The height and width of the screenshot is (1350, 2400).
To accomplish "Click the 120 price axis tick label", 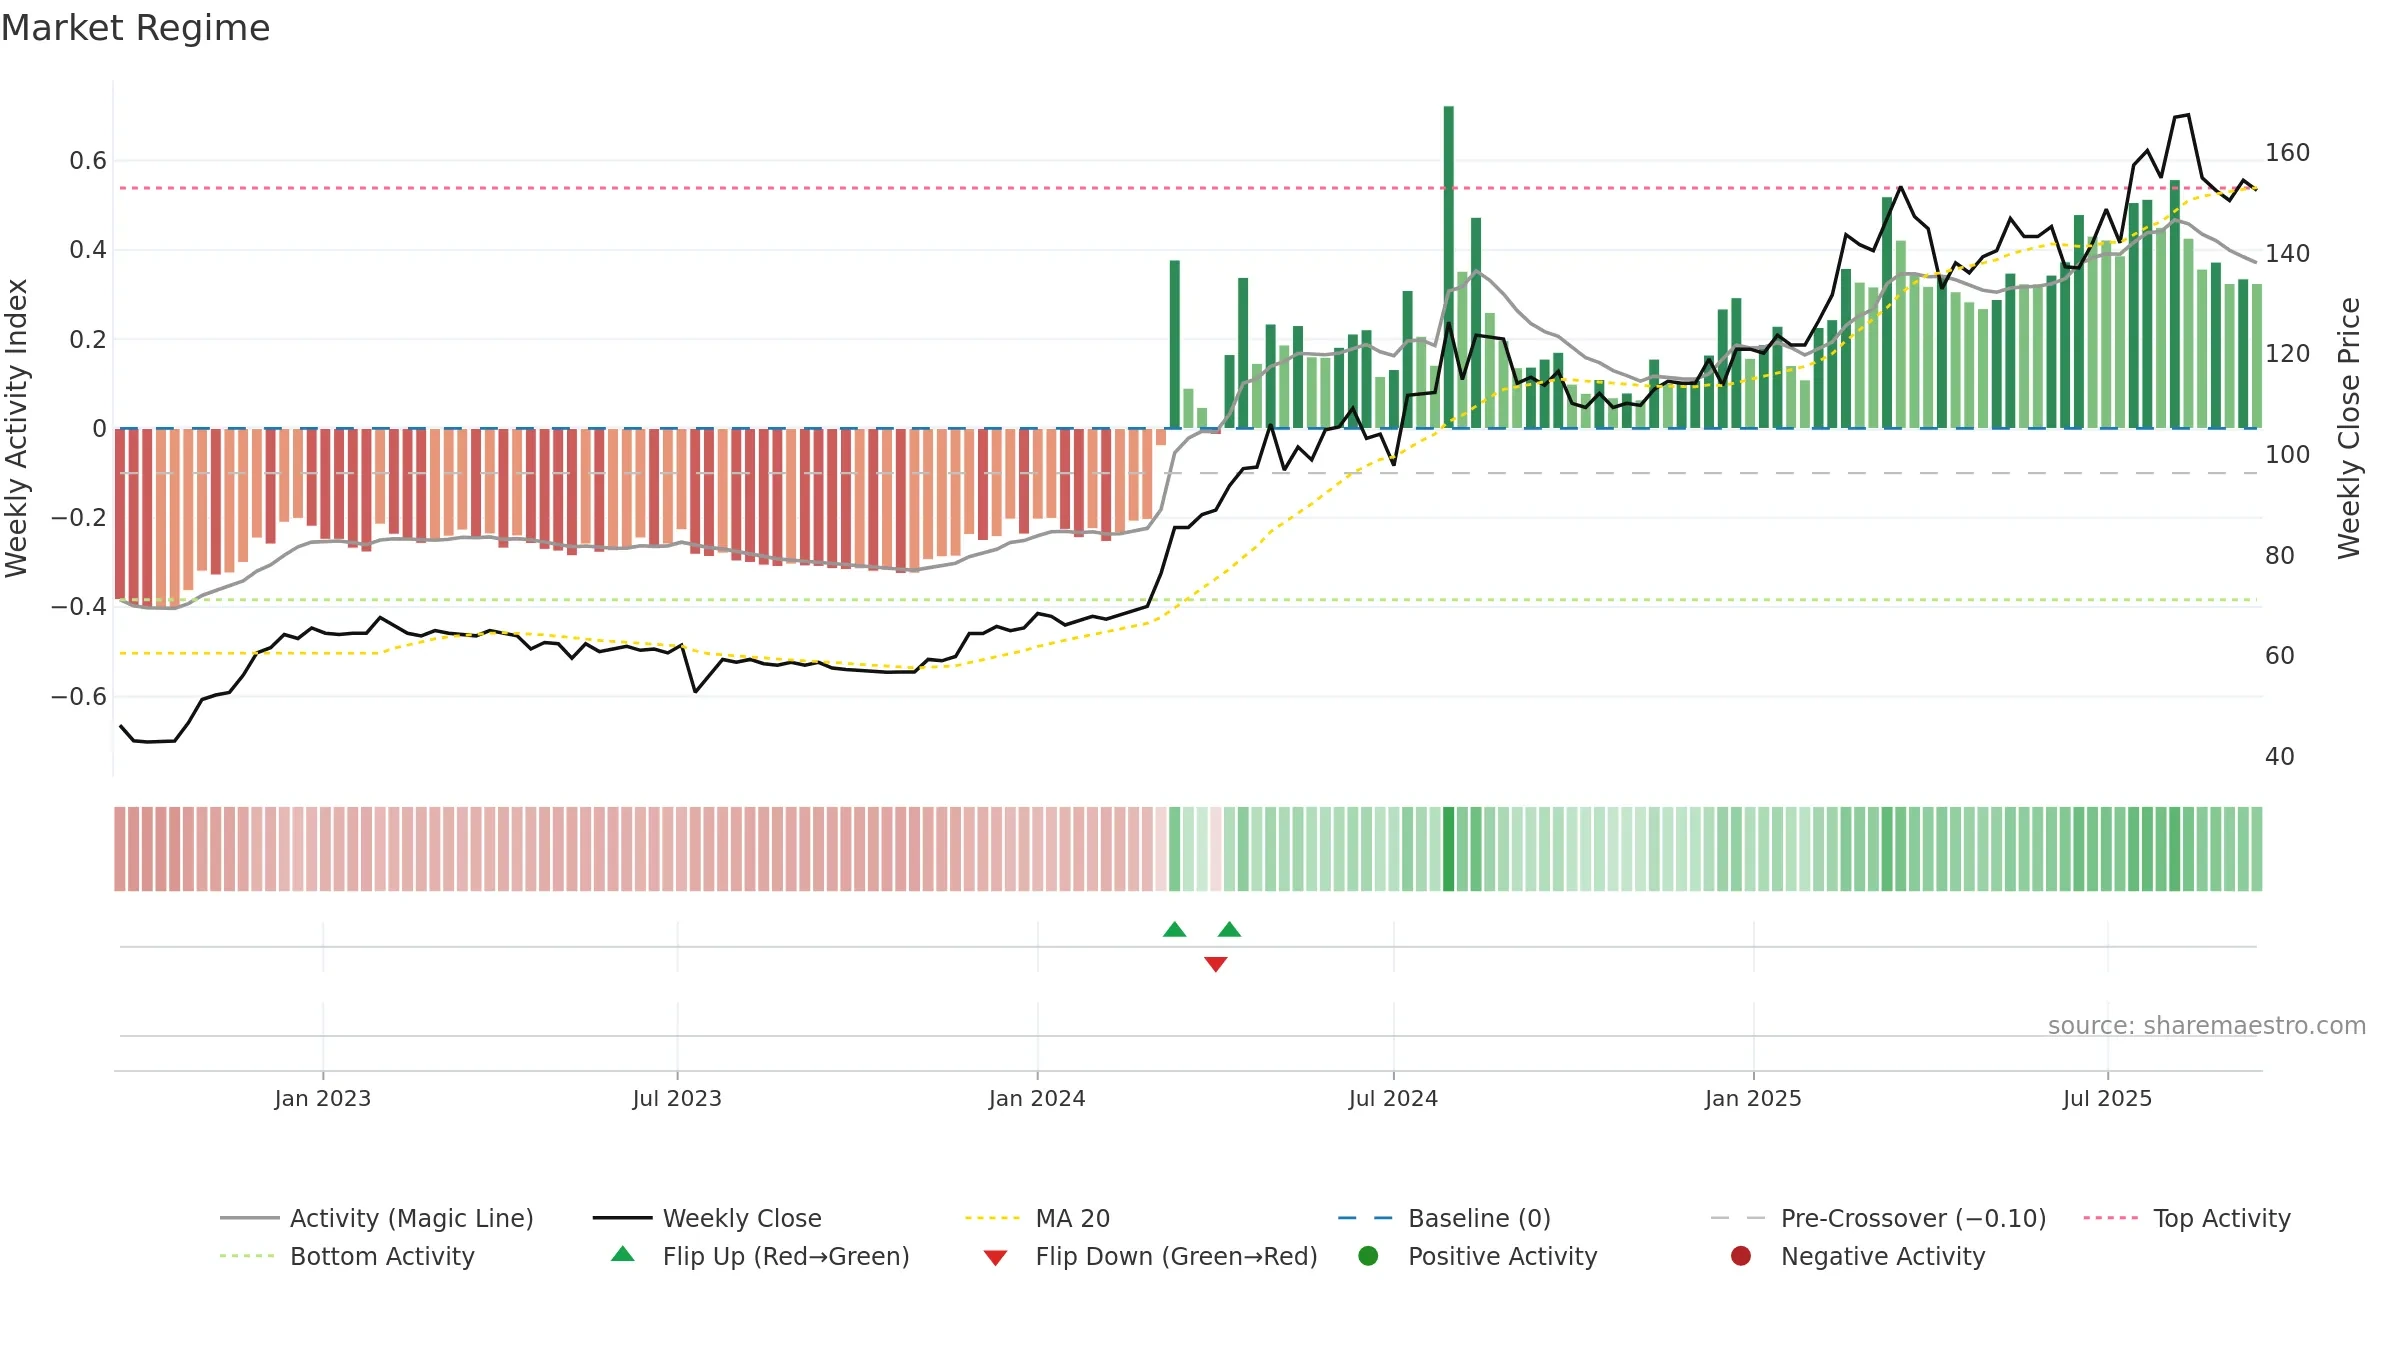I will point(2287,354).
